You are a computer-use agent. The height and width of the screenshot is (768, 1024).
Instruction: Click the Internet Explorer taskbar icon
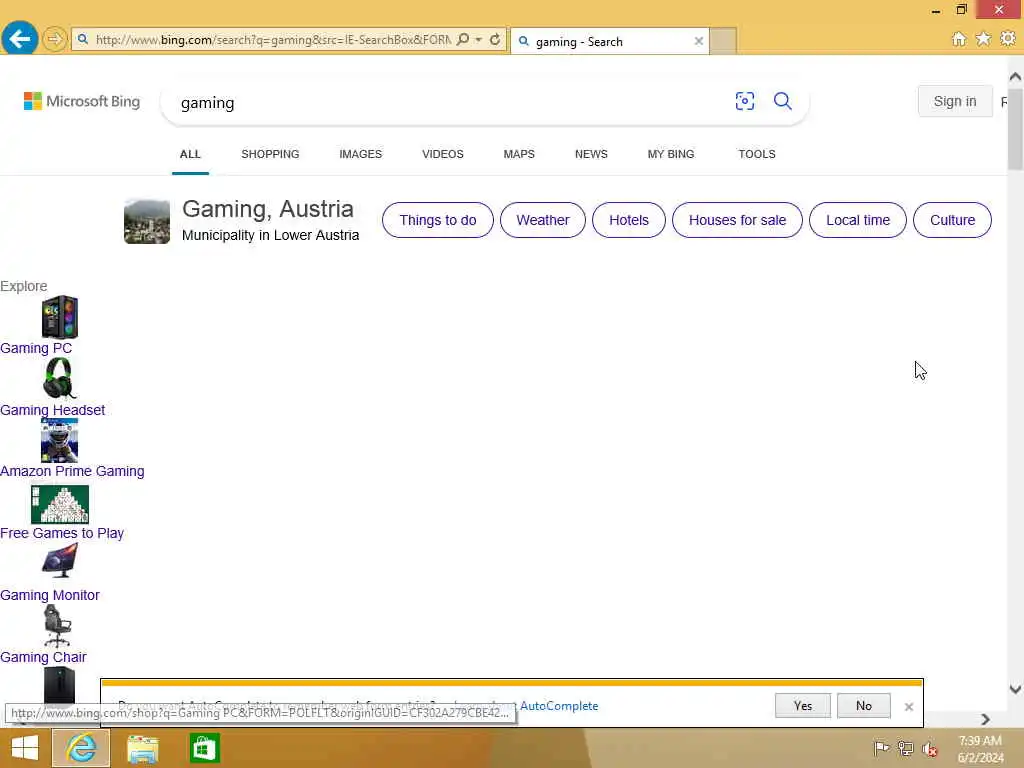tap(81, 748)
